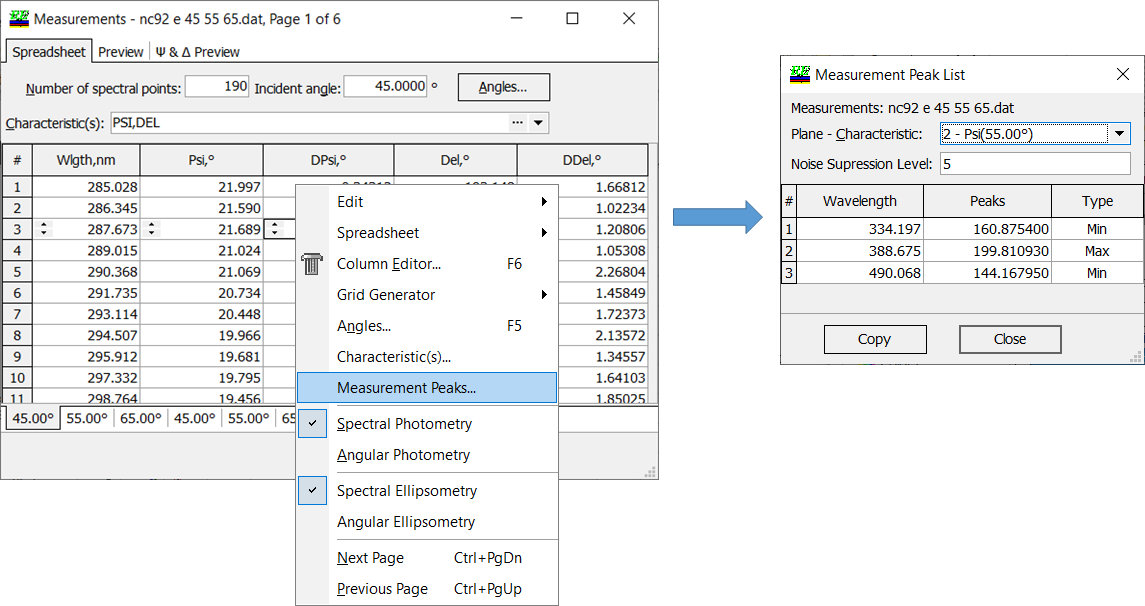Enable Angular Ellipsometry in the context menu

click(x=427, y=522)
